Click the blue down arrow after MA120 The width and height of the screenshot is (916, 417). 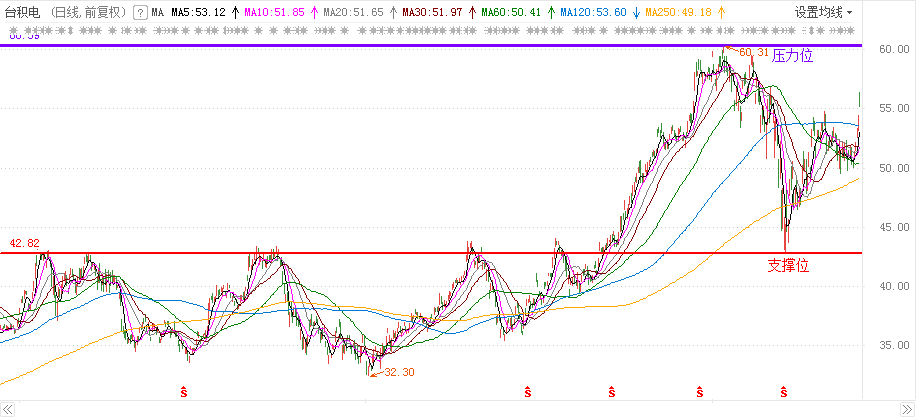click(635, 13)
